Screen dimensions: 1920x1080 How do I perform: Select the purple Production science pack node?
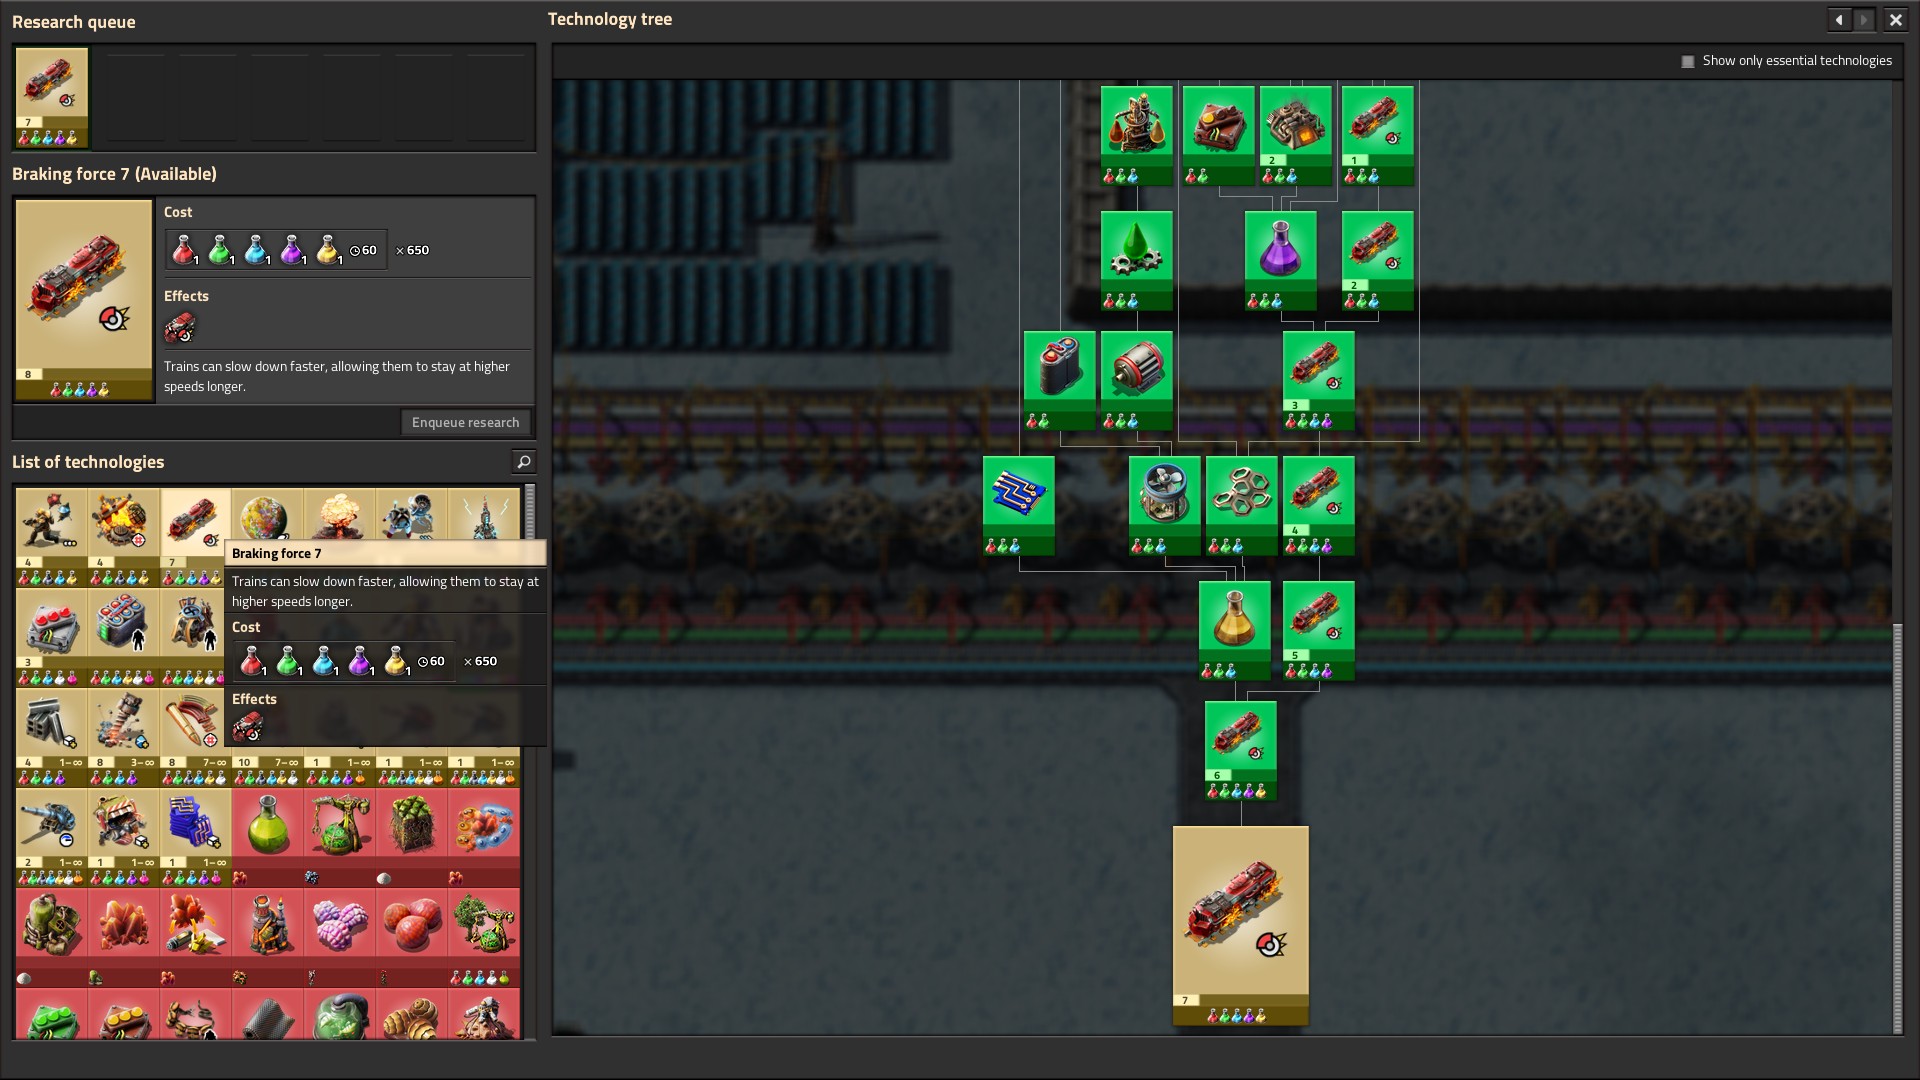[x=1281, y=260]
